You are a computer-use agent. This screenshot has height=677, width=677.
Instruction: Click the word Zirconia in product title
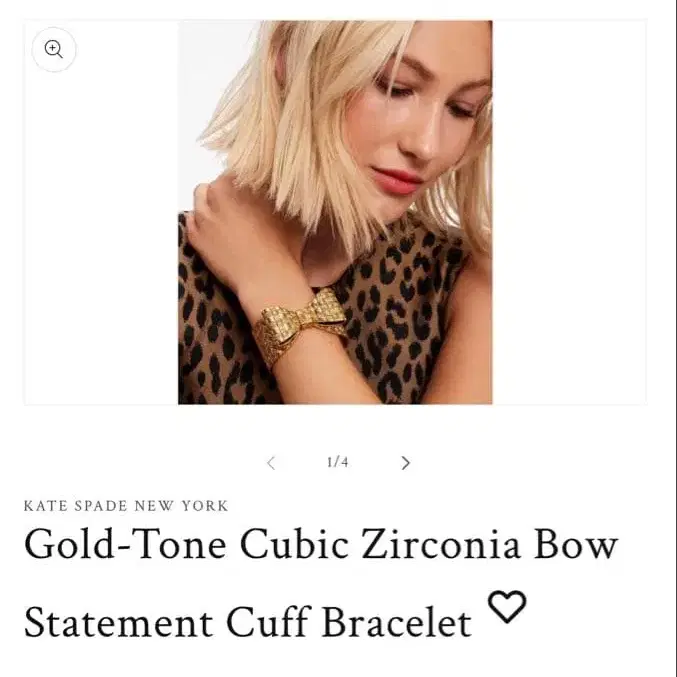(440, 544)
